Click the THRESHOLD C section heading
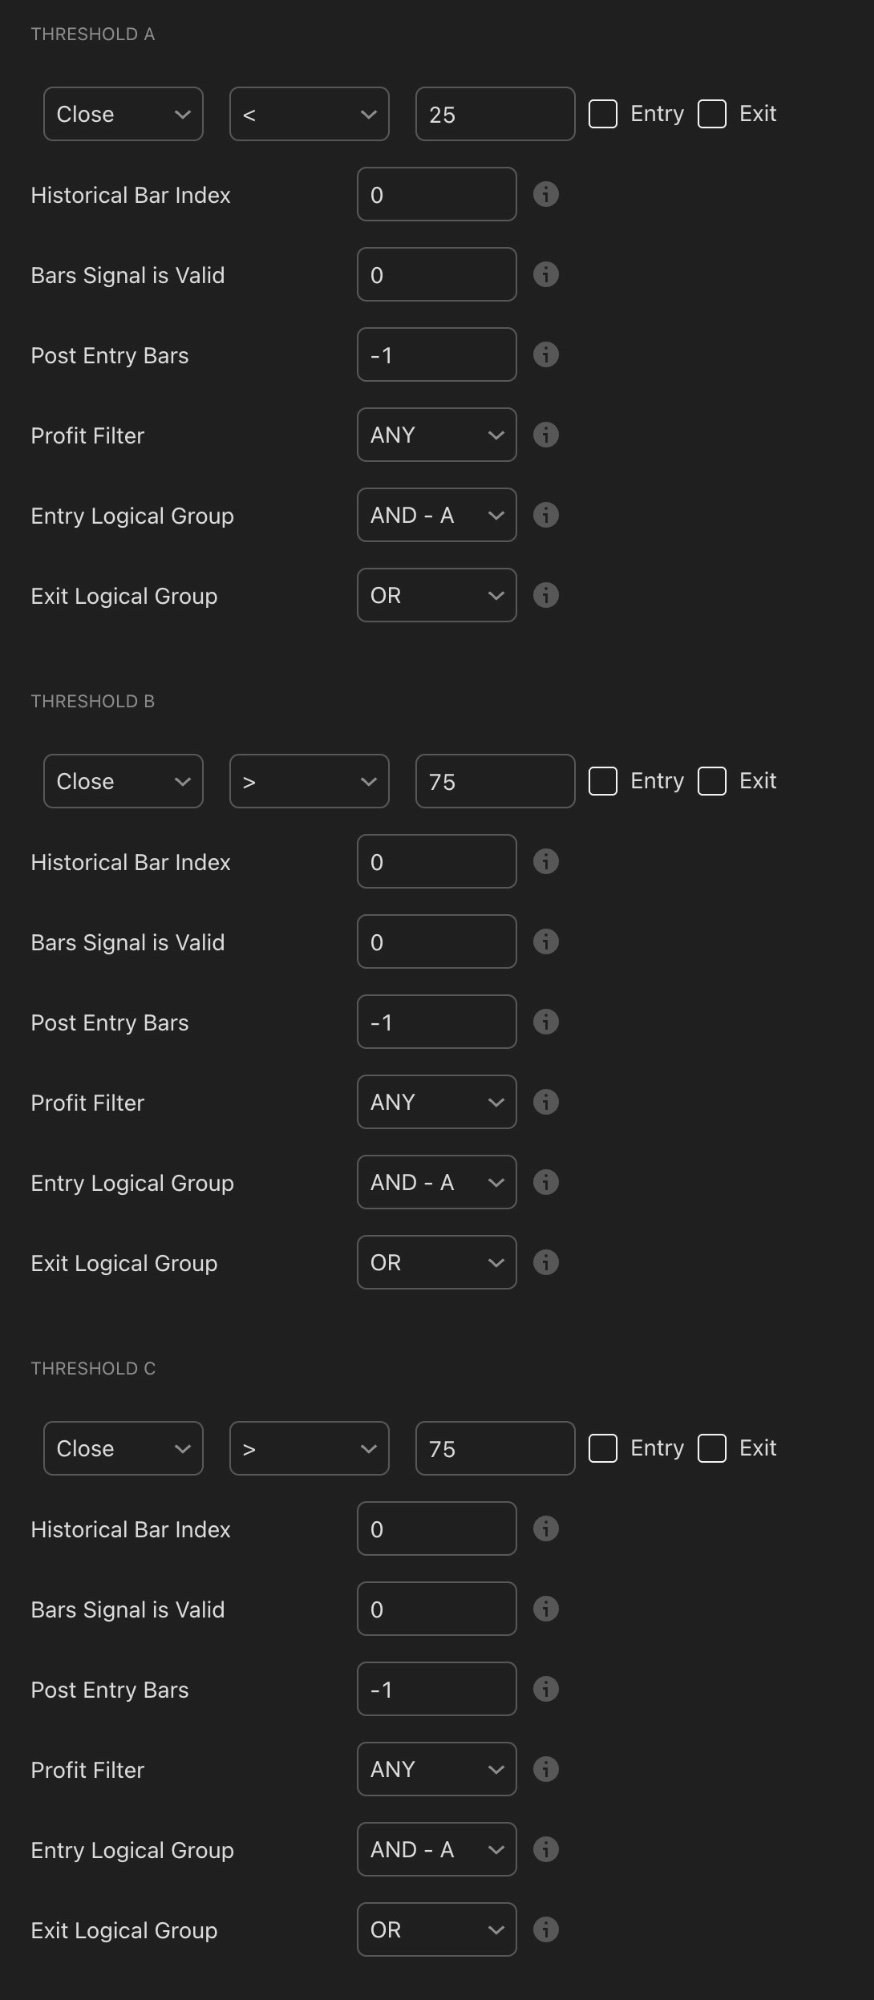 (93, 1368)
